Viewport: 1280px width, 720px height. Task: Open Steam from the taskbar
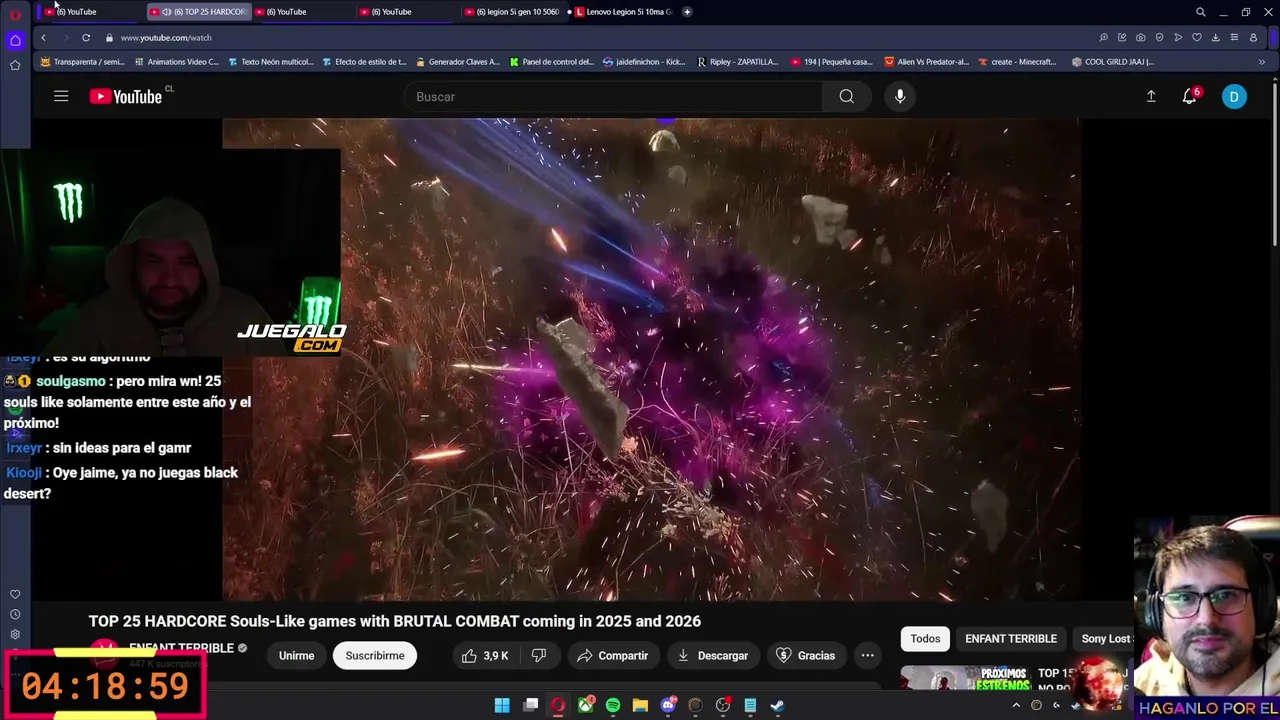pyautogui.click(x=777, y=705)
